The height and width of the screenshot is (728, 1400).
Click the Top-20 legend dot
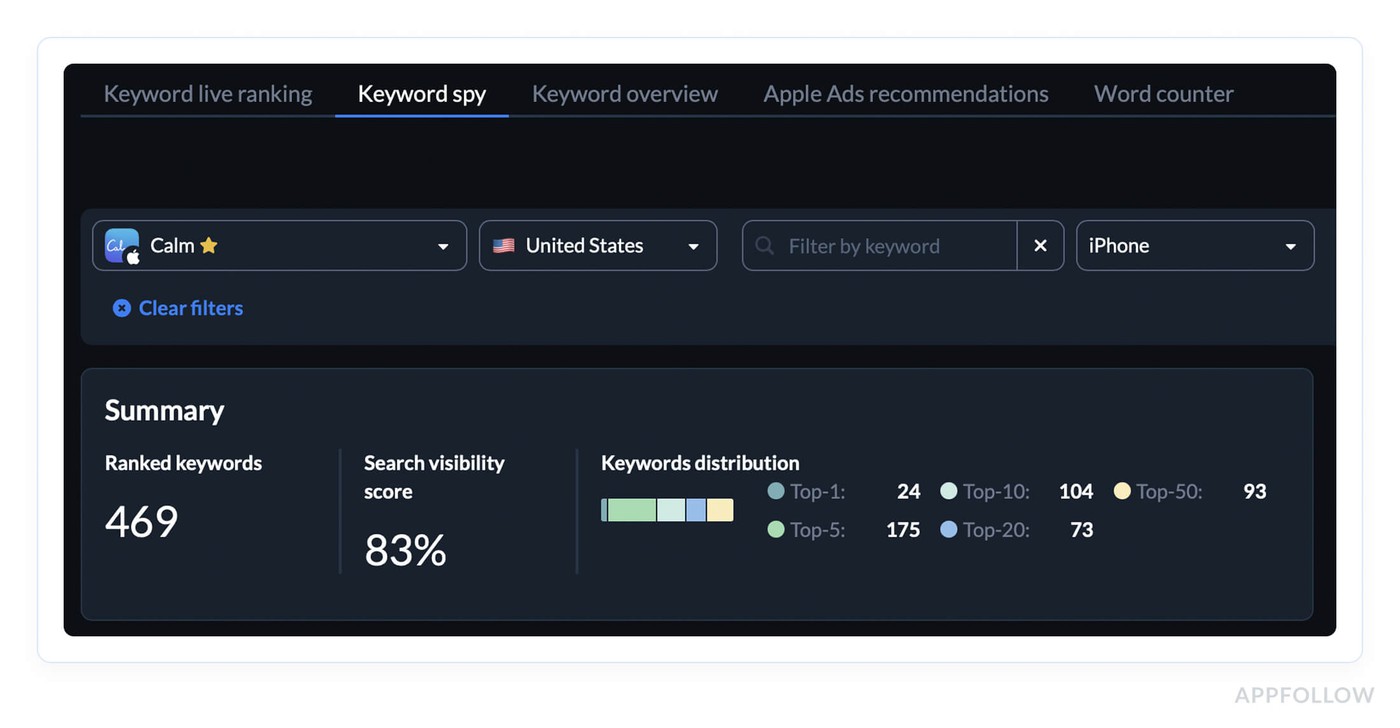949,529
